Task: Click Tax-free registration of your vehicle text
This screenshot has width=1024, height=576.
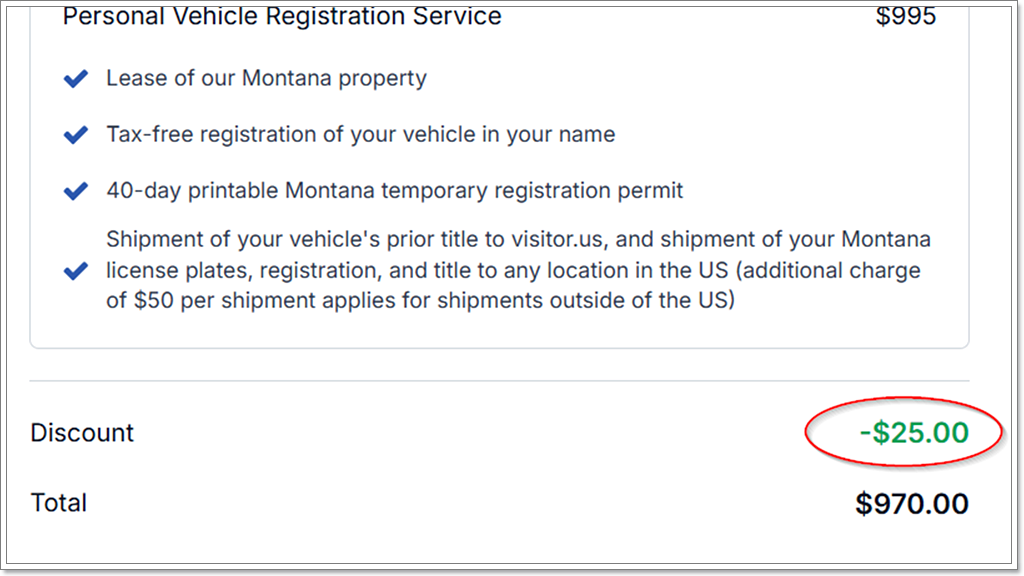Action: (360, 135)
